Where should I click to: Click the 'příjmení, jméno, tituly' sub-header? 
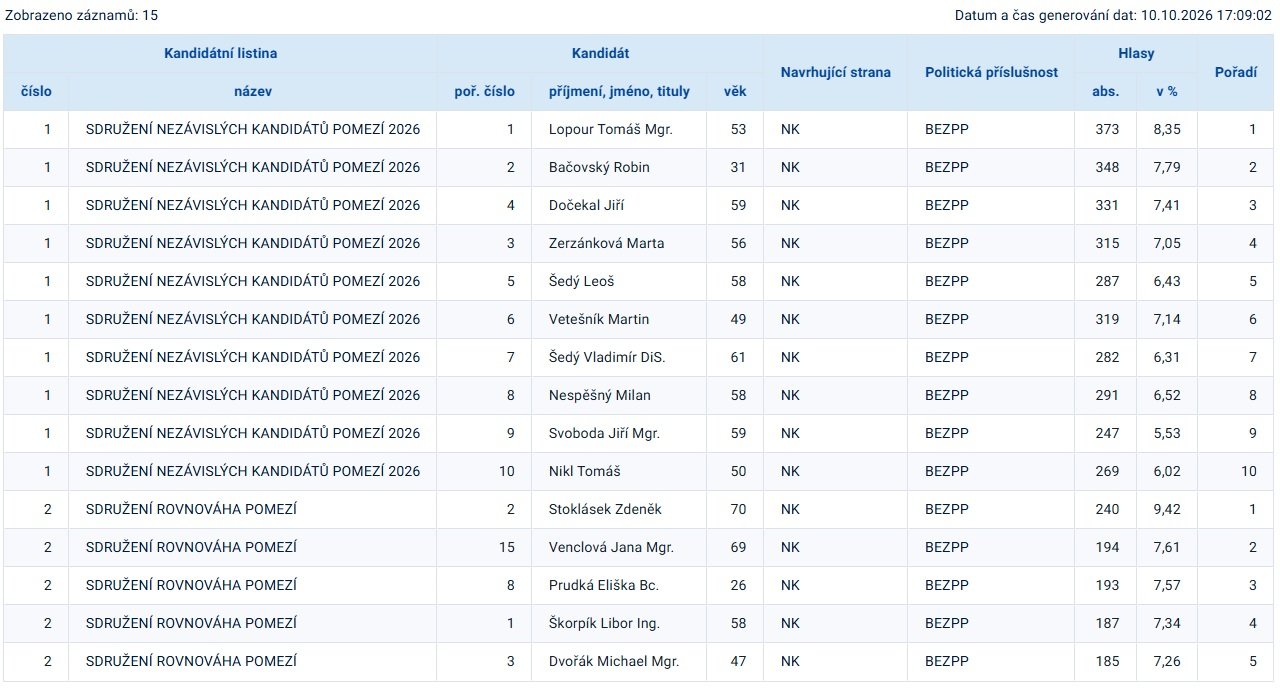point(619,91)
